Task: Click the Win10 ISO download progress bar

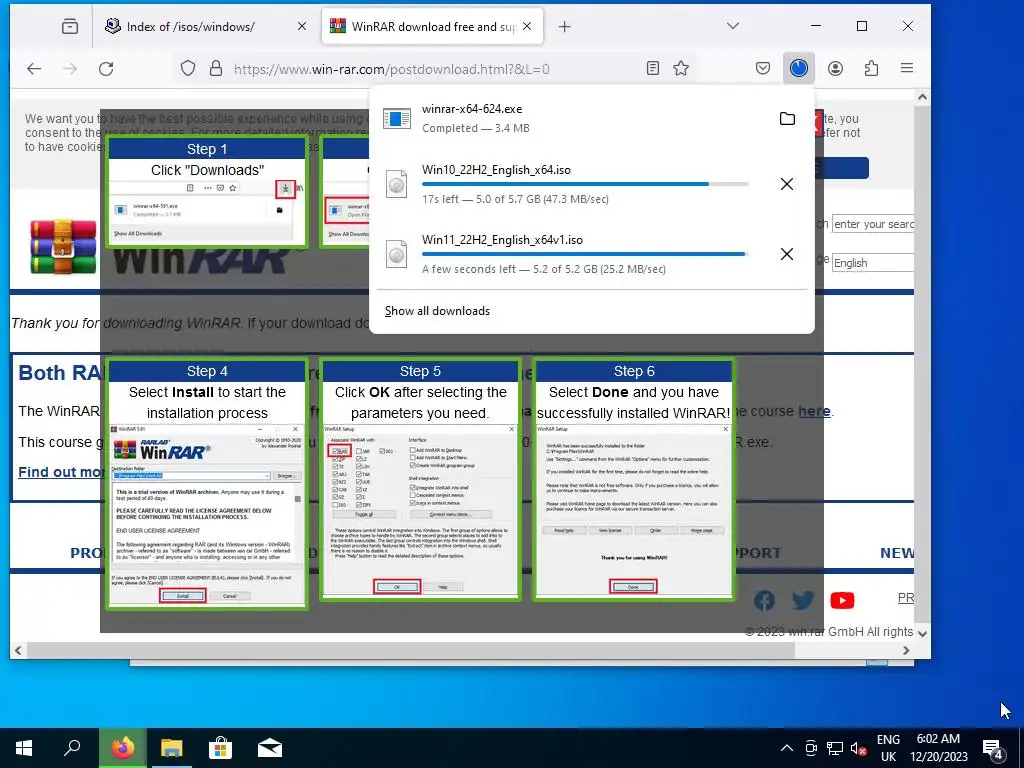Action: click(x=585, y=184)
